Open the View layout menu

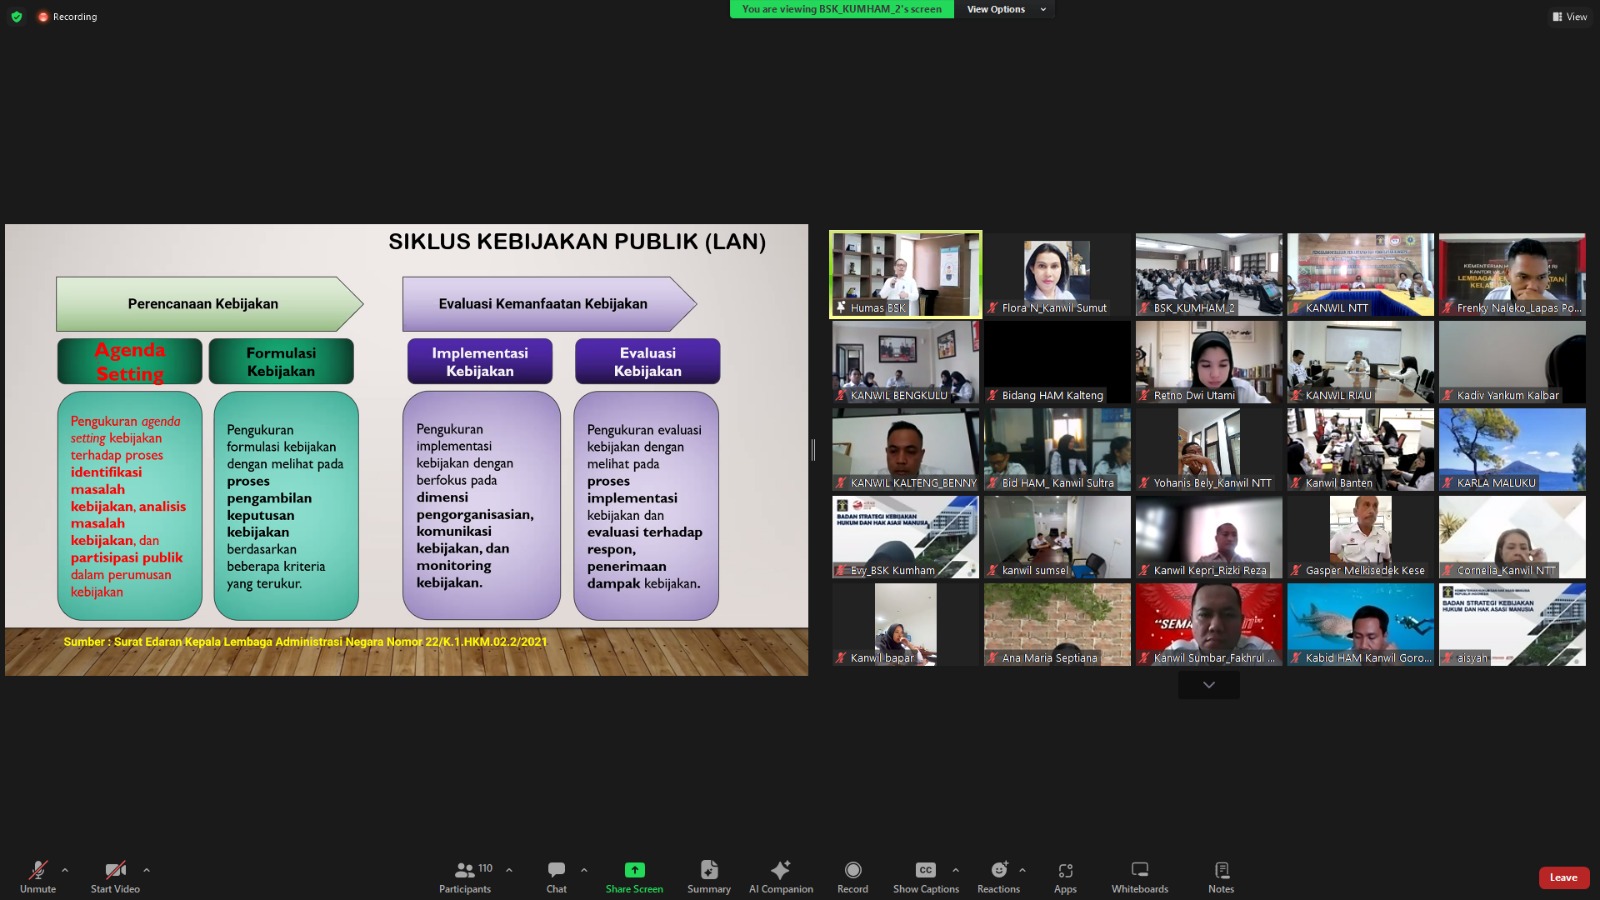[1569, 16]
